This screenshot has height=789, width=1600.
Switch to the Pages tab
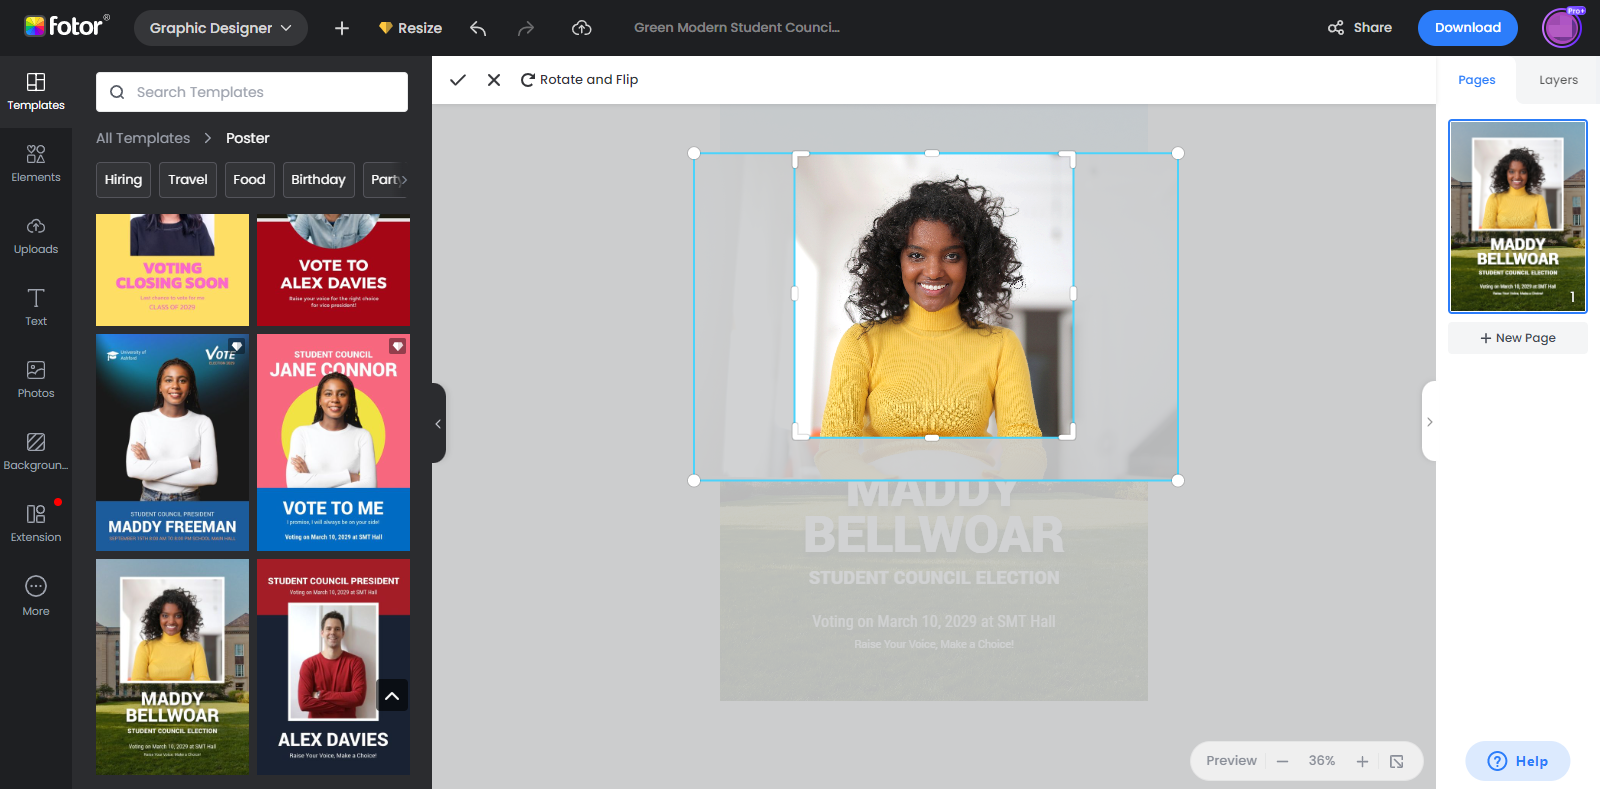coord(1476,80)
